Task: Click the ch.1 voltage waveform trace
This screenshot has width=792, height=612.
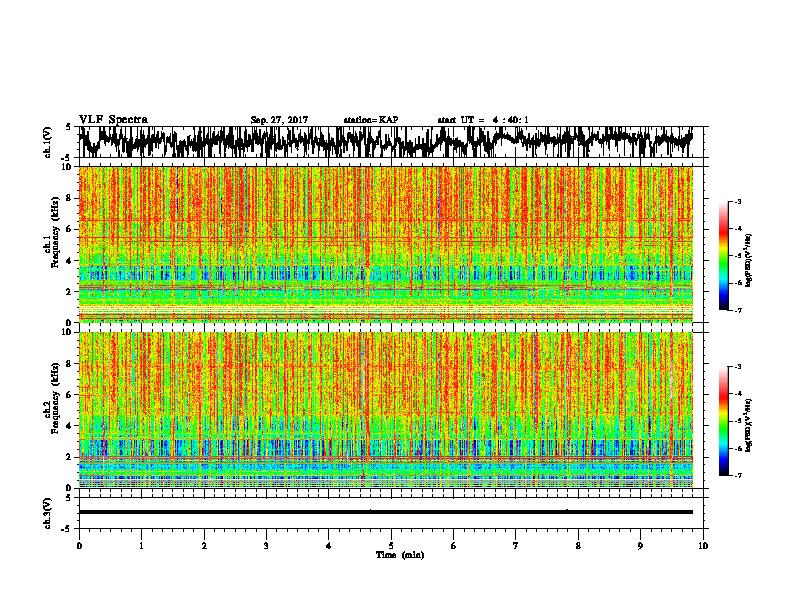Action: (385, 141)
